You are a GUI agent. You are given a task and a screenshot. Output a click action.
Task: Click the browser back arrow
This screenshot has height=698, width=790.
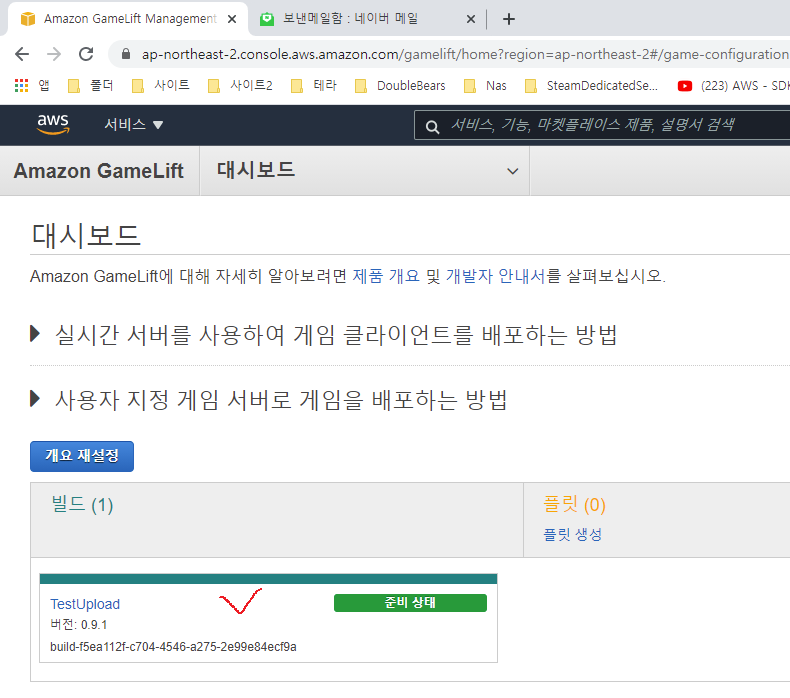tap(22, 54)
